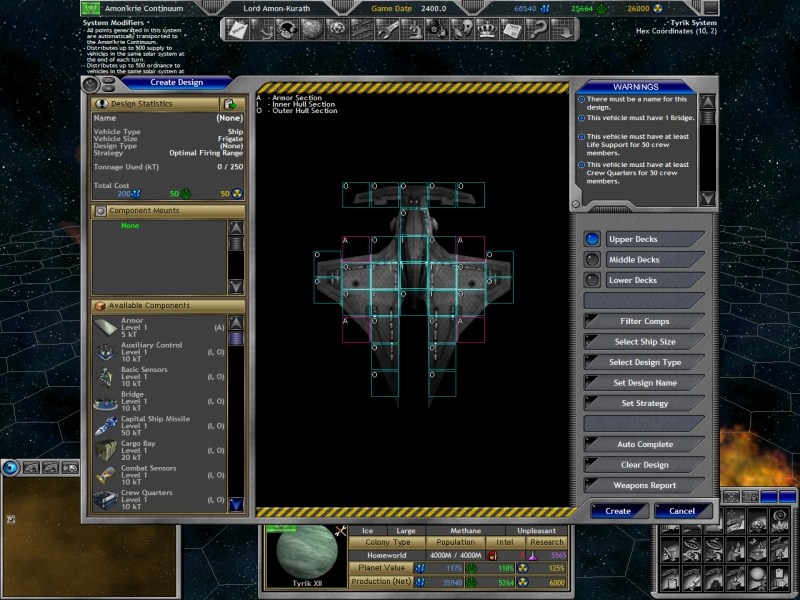Open the newspaper log icon
The width and height of the screenshot is (800, 600).
511,30
